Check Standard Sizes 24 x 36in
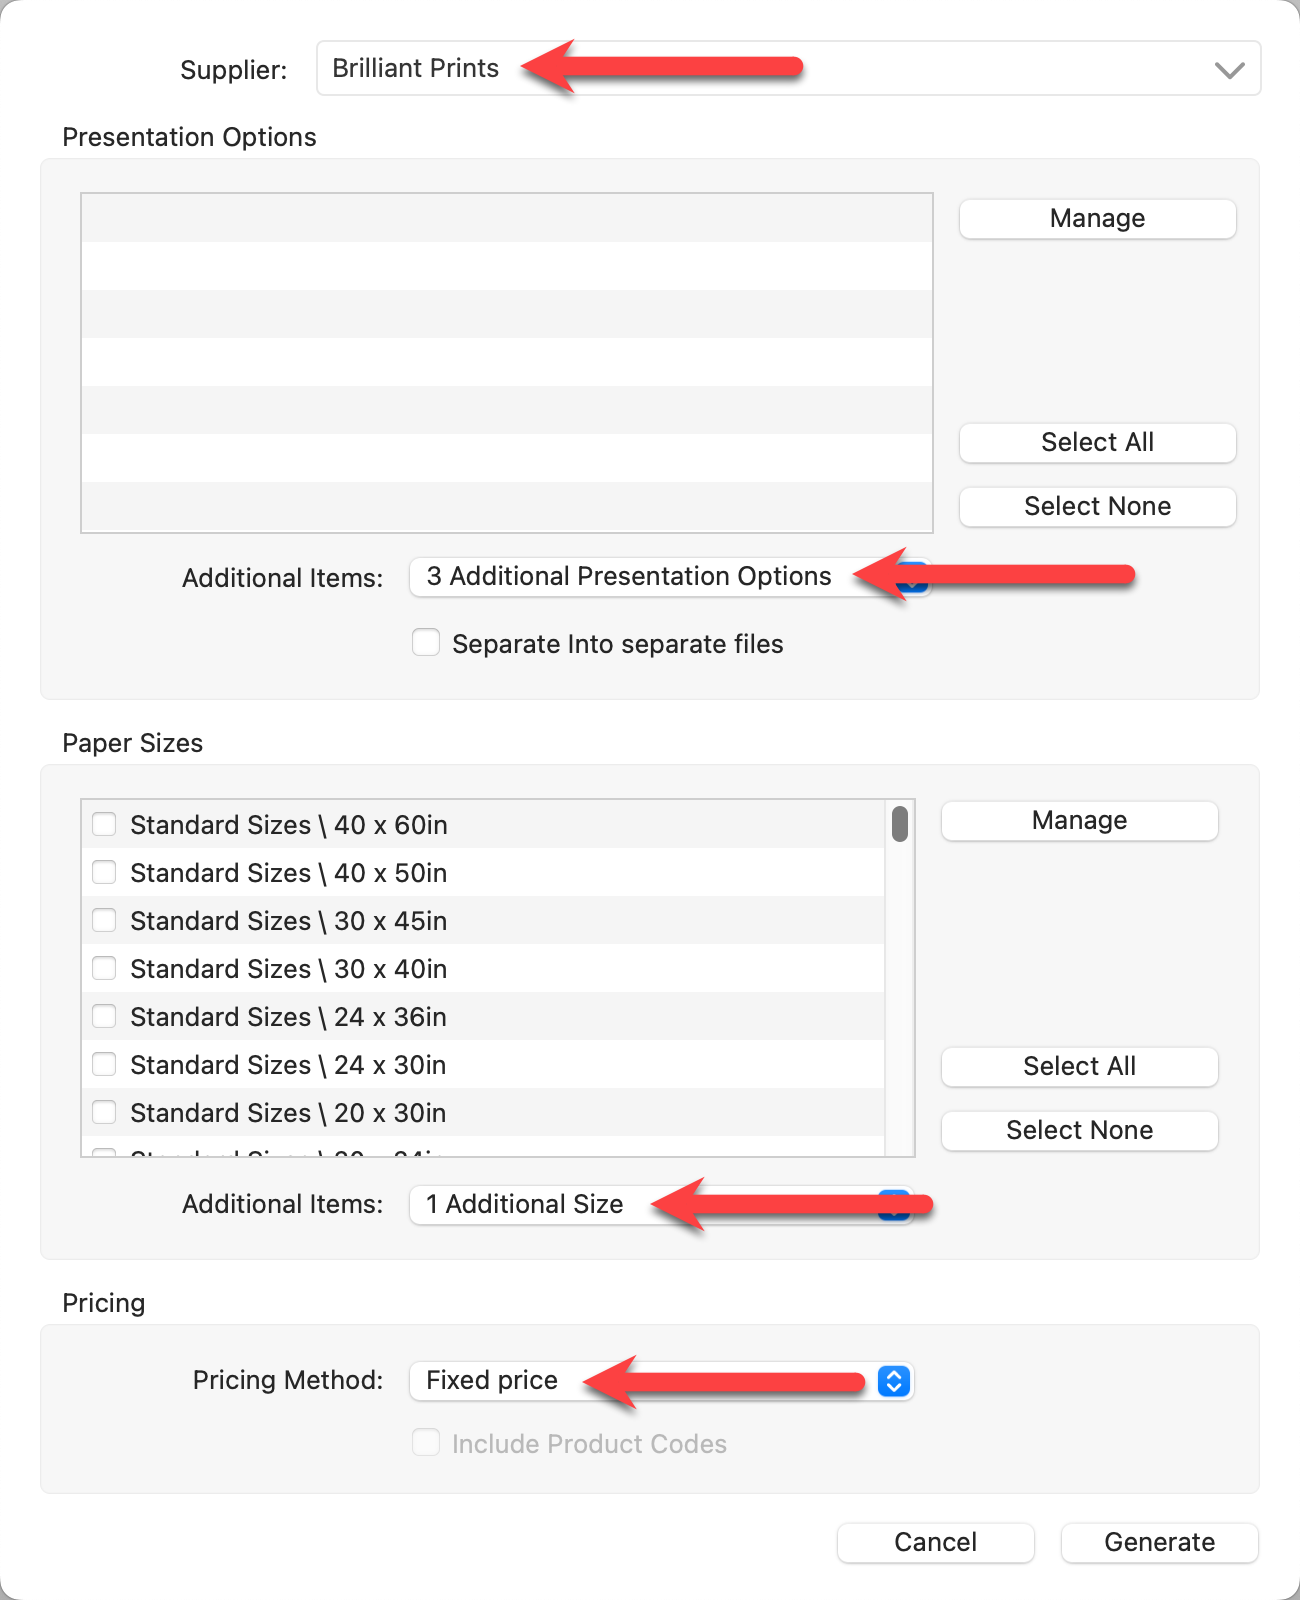Screen dimensions: 1300x1600 (x=104, y=1017)
